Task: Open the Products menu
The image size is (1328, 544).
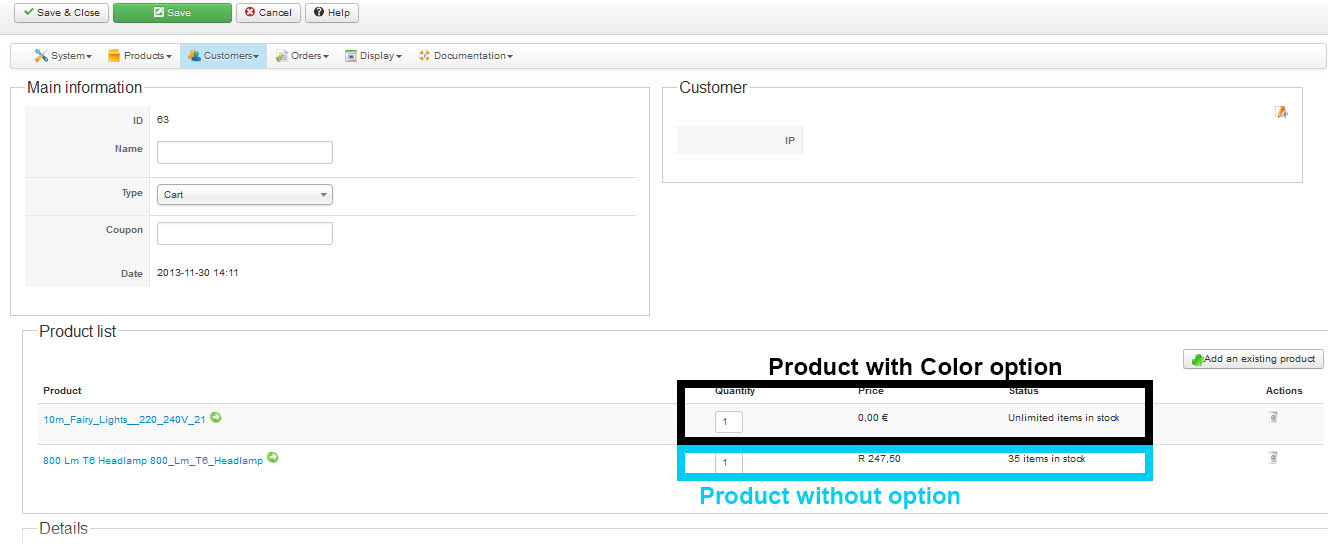Action: (x=140, y=56)
